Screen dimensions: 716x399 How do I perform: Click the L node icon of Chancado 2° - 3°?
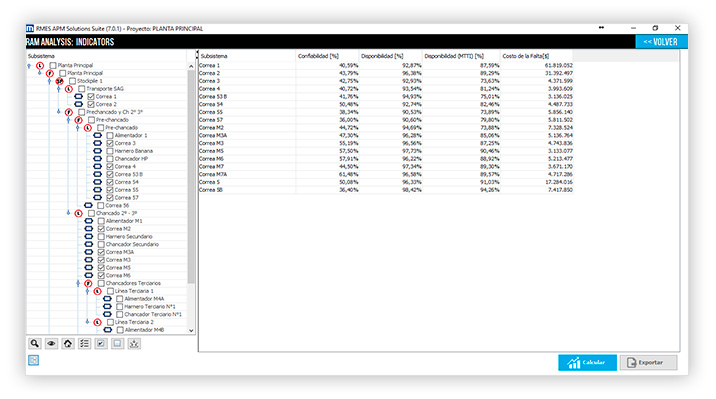pyautogui.click(x=79, y=213)
